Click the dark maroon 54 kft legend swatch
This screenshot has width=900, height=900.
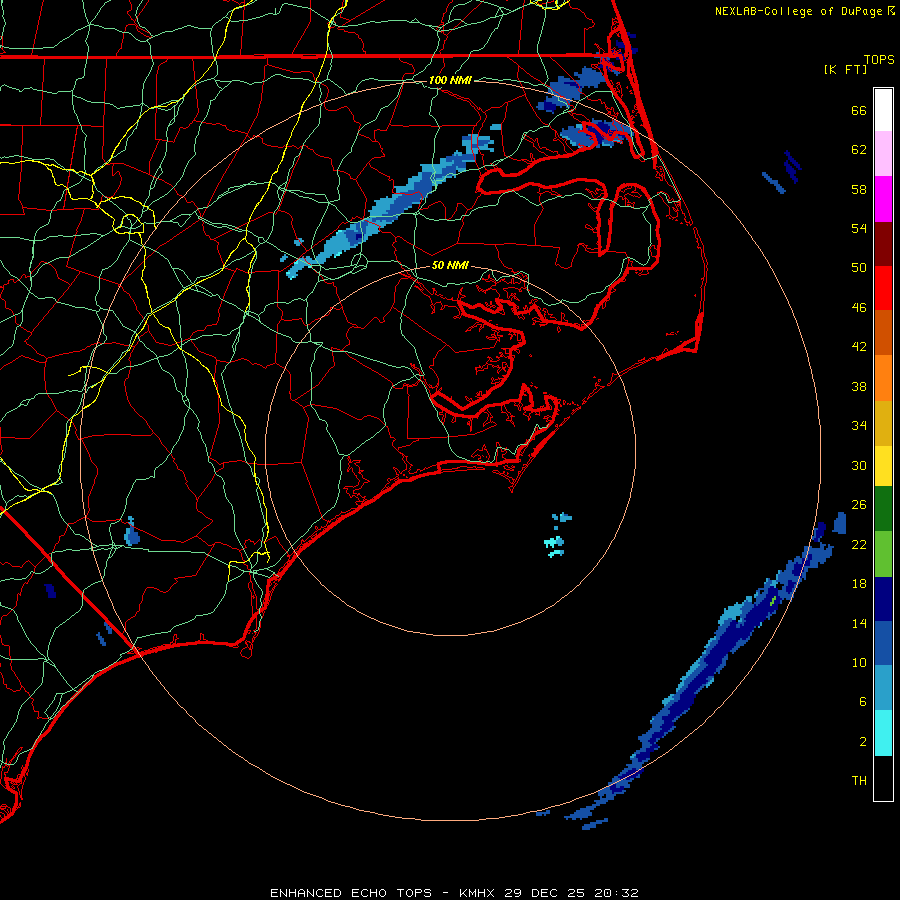point(883,243)
